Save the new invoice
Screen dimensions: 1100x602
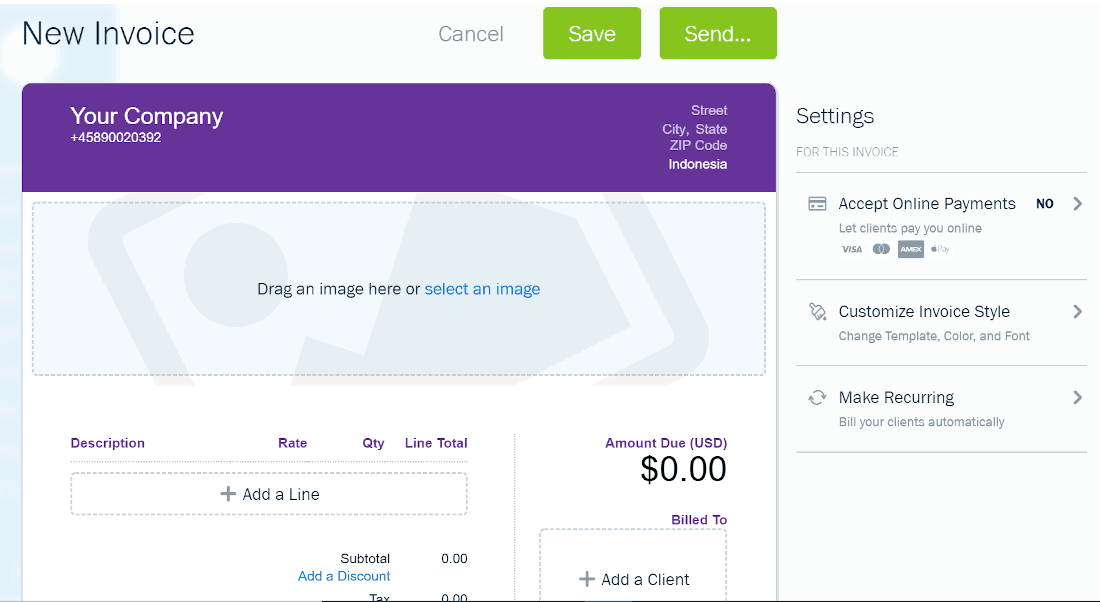point(592,33)
